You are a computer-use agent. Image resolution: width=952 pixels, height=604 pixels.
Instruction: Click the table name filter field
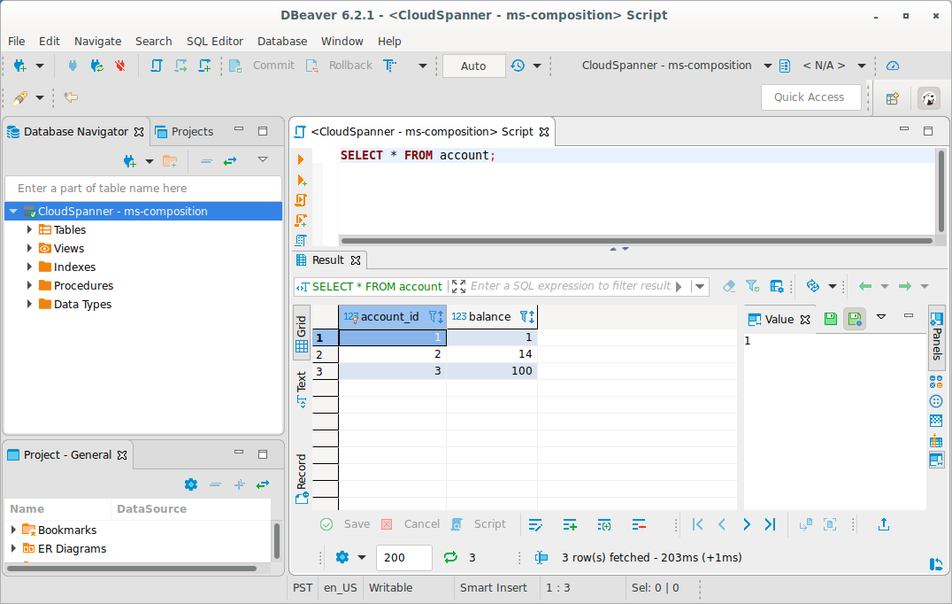pos(143,188)
